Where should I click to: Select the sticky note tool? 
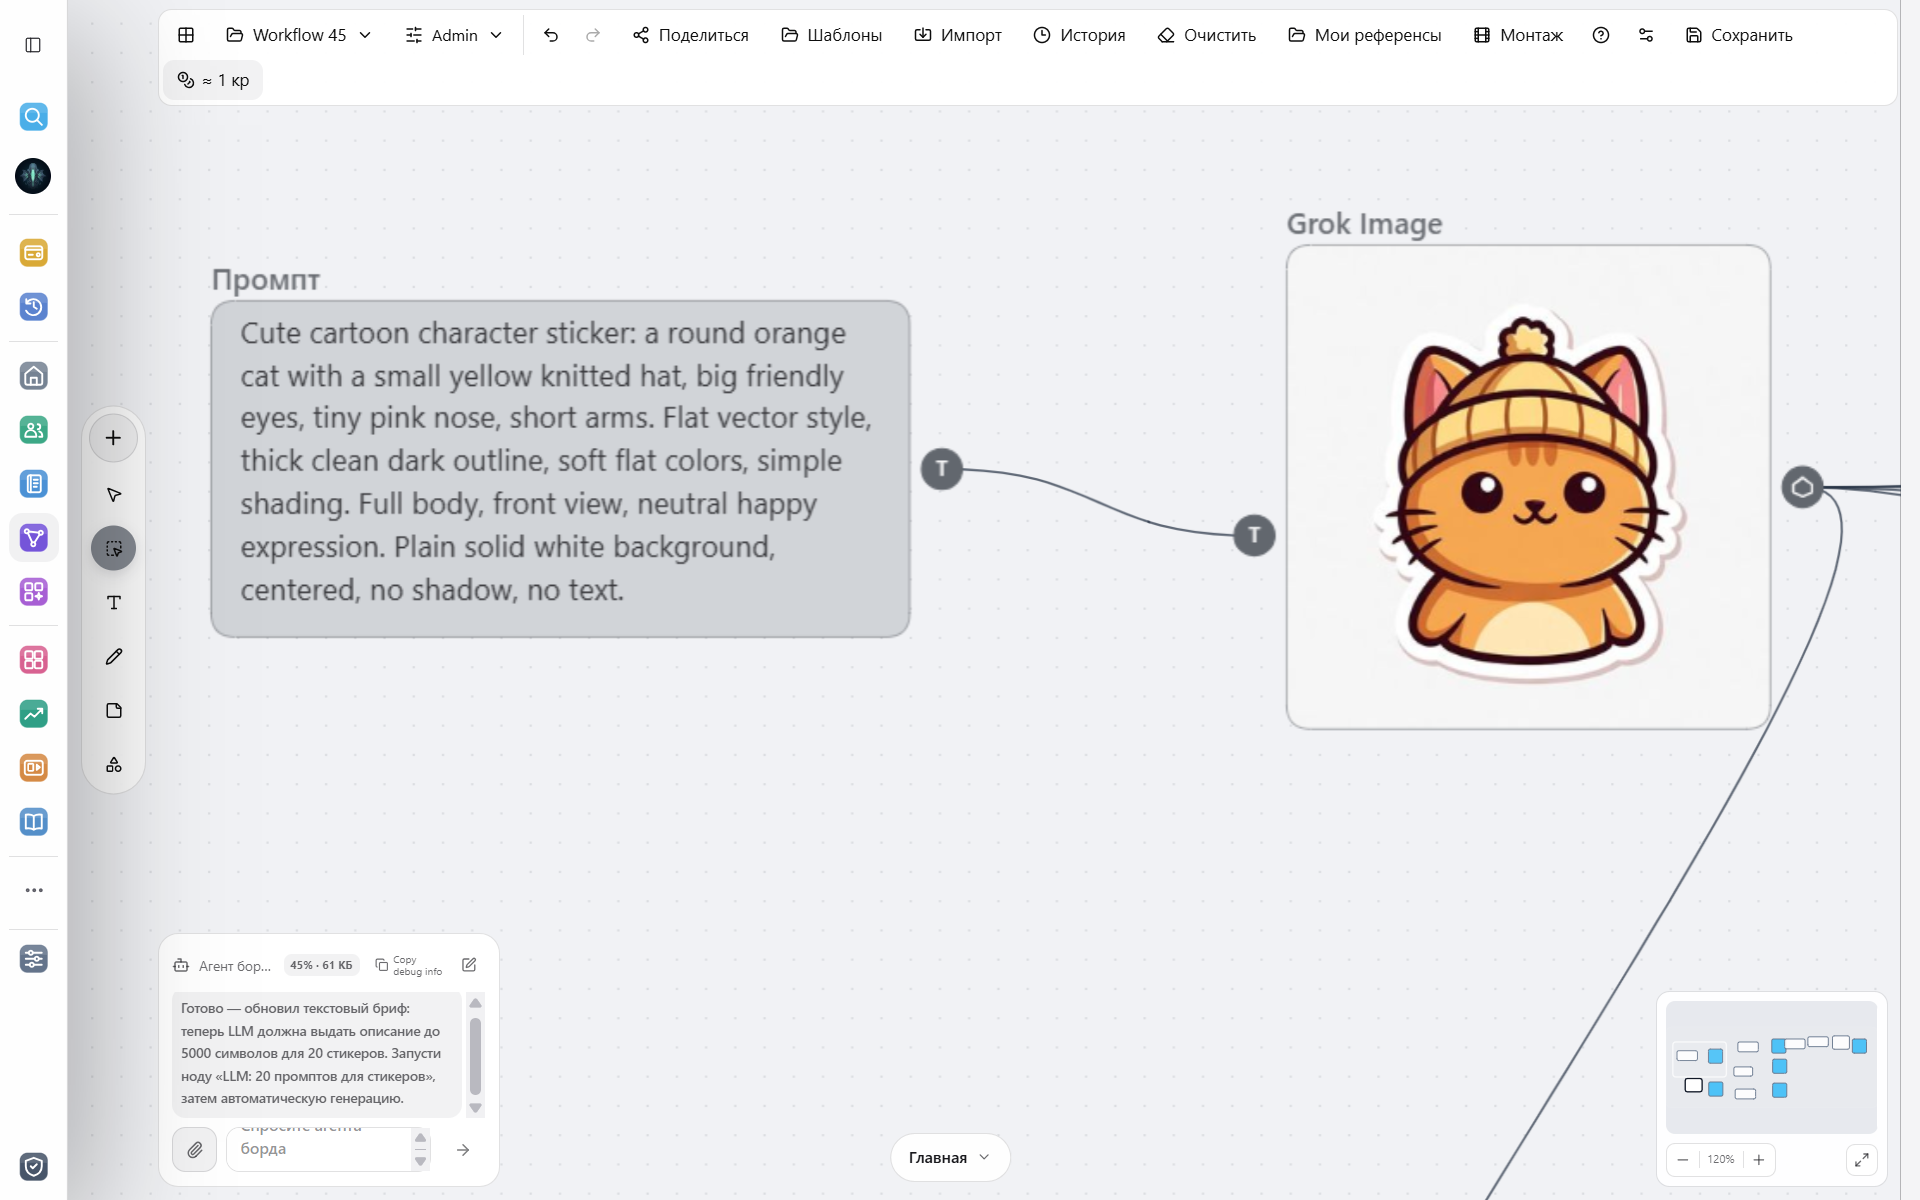click(114, 711)
